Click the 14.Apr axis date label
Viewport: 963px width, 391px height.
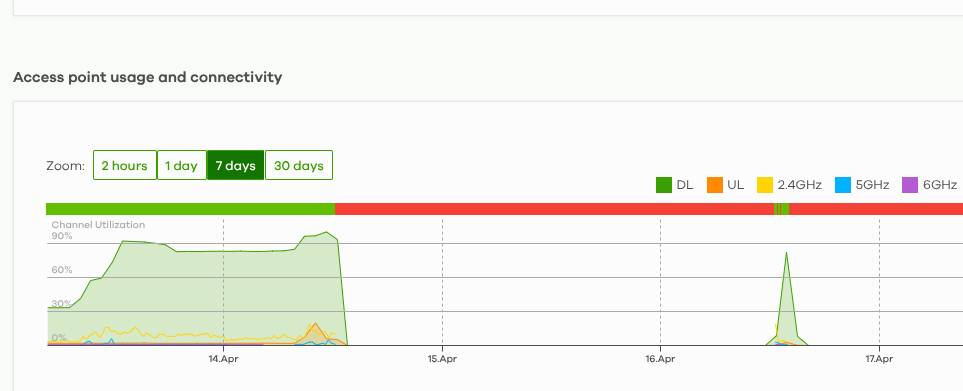223,358
